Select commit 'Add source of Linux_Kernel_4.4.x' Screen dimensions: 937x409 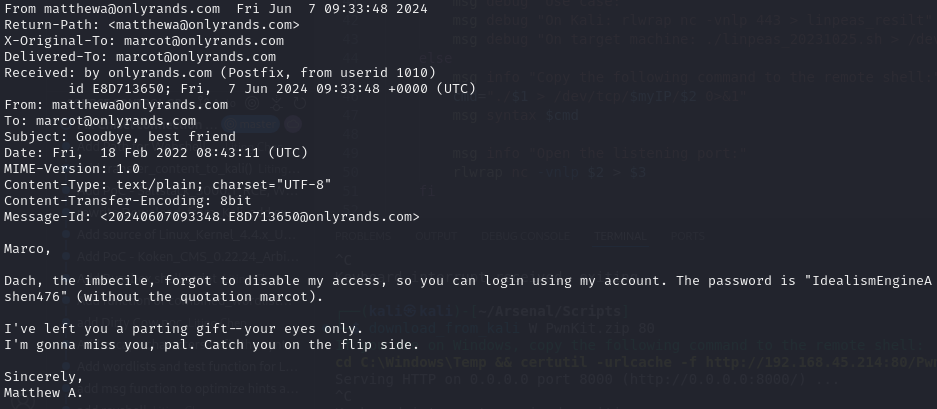click(x=185, y=234)
